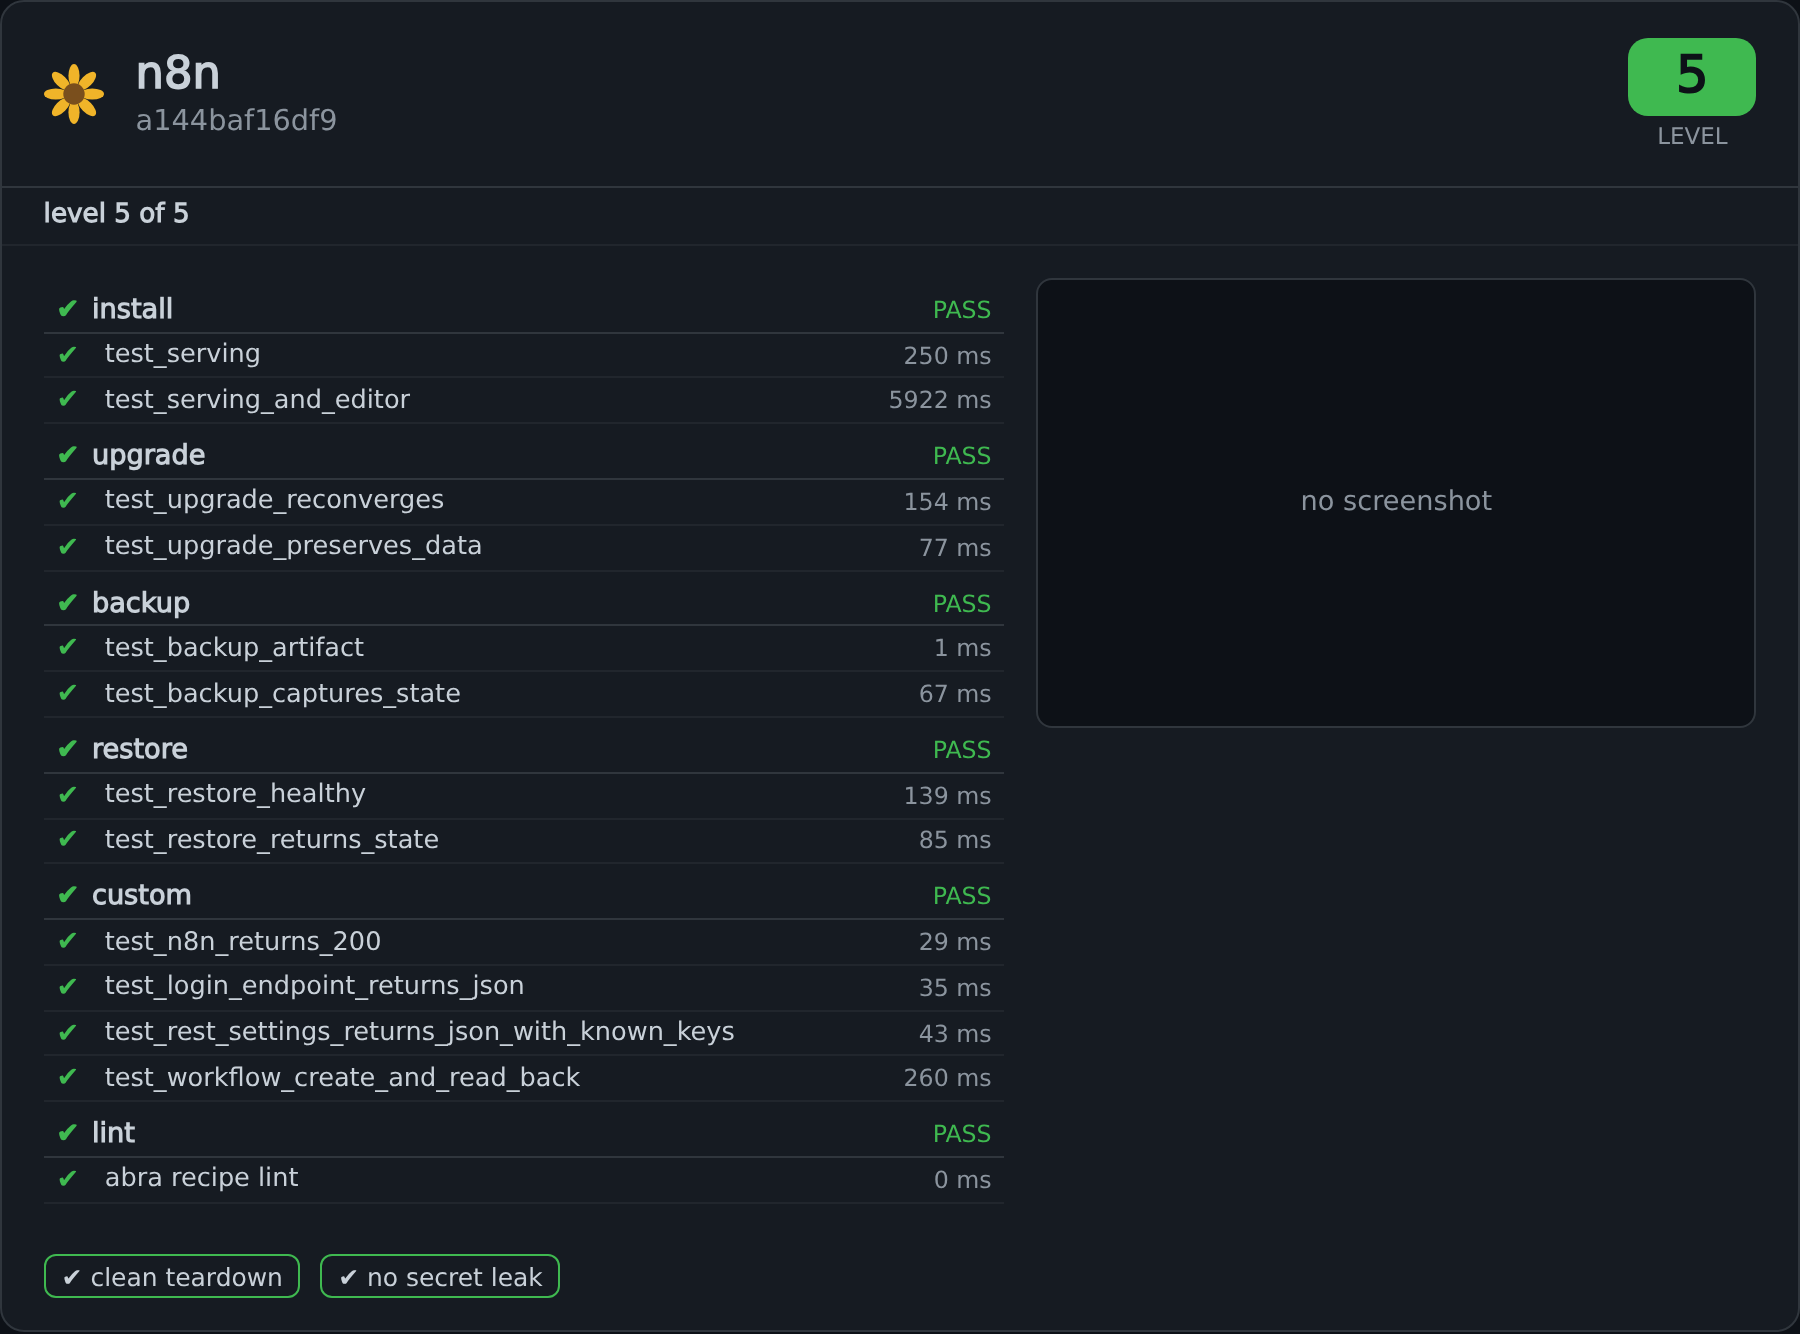The width and height of the screenshot is (1800, 1334).
Task: Select the test_rest_settings_returns_json_with_known_keys row
Action: click(524, 1033)
